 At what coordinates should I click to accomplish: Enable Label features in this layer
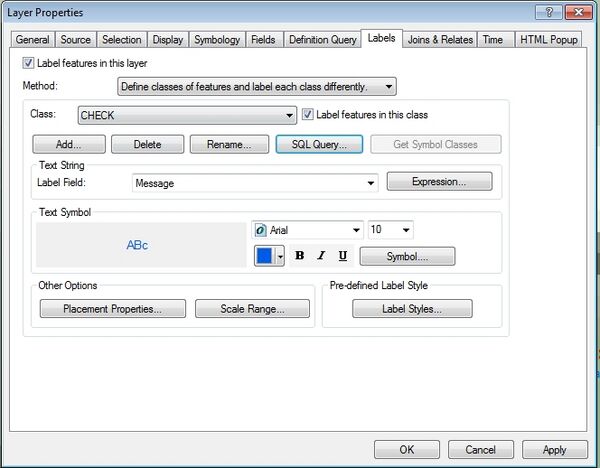tap(28, 63)
